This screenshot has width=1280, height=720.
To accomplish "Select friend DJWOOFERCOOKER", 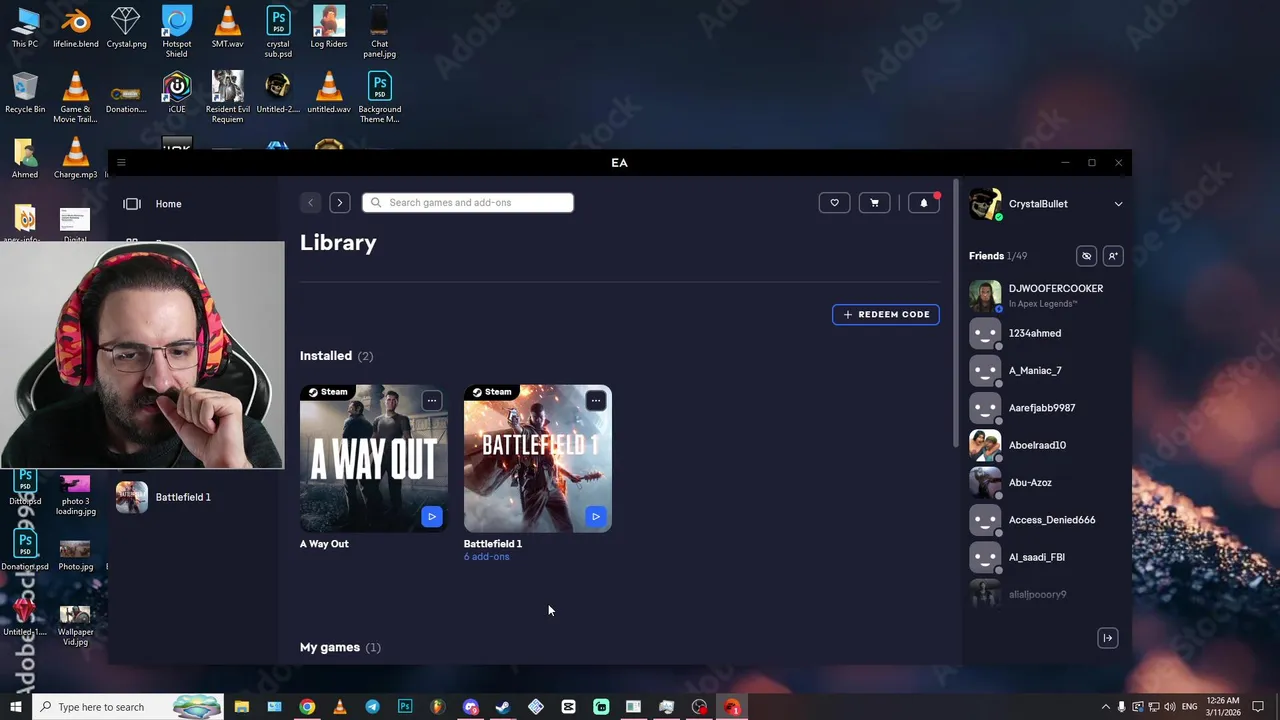I will click(1046, 295).
